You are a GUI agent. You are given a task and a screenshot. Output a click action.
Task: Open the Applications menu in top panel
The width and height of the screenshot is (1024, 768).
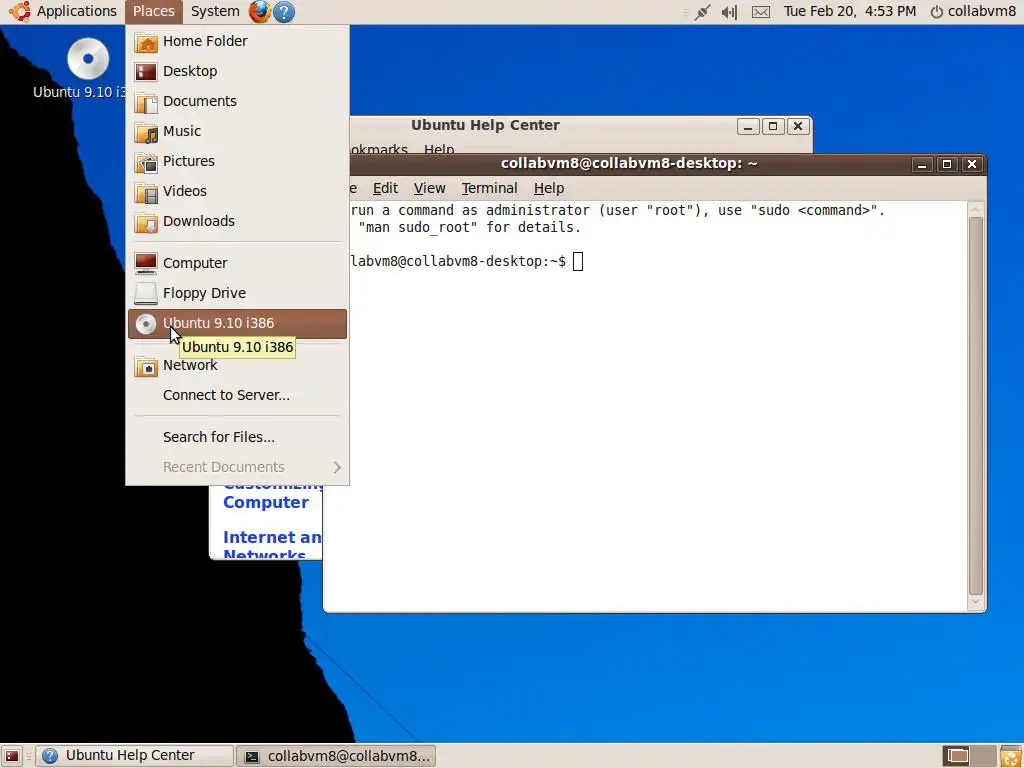[63, 11]
